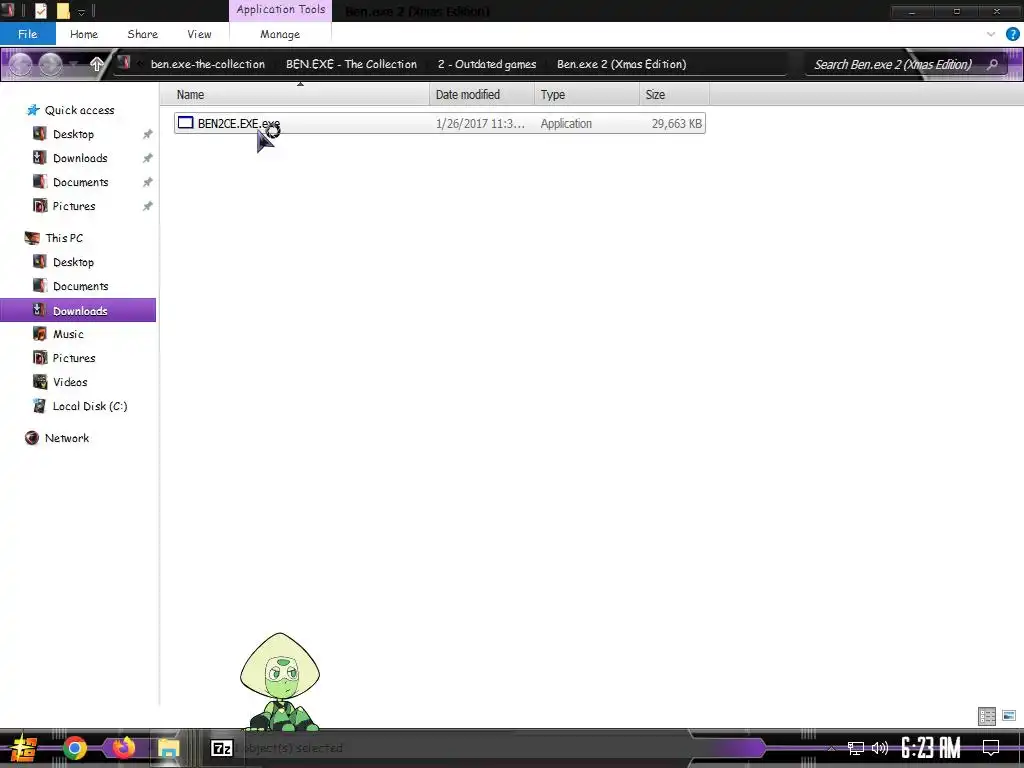Open Local Disk (C:)
Image resolution: width=1024 pixels, height=768 pixels.
[x=90, y=406]
